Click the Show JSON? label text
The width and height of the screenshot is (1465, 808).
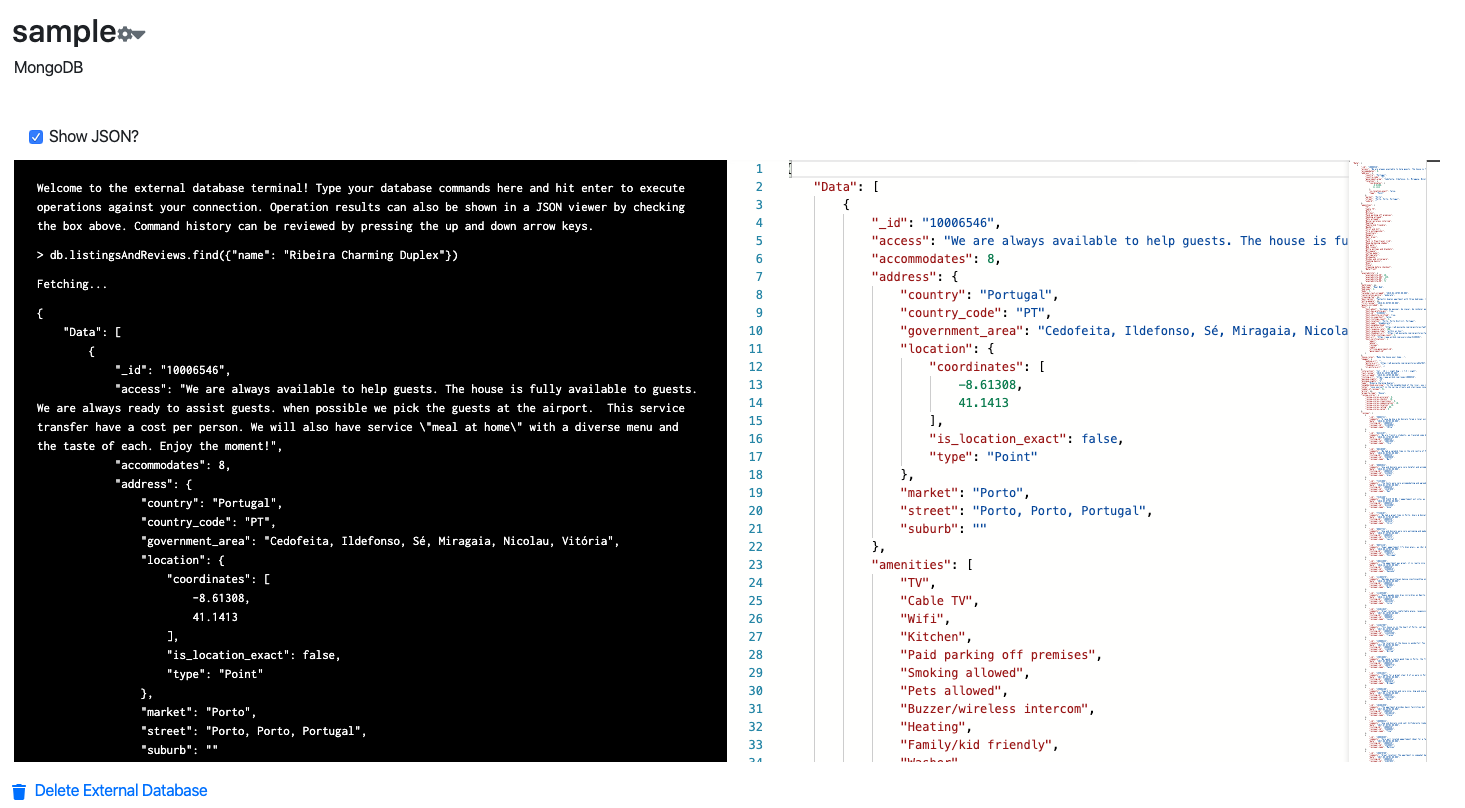pos(94,137)
